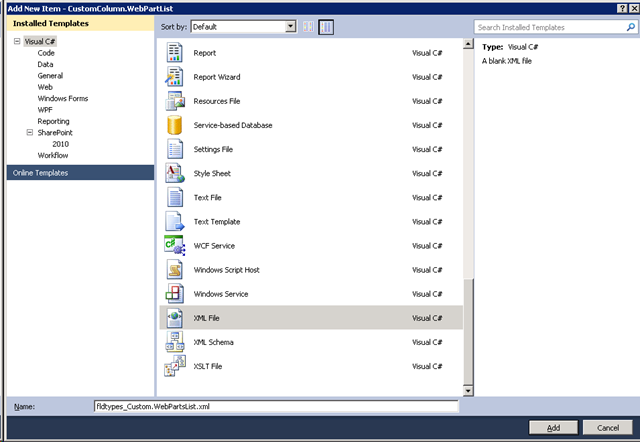Click the Resources File icon
The width and height of the screenshot is (640, 442).
175,101
